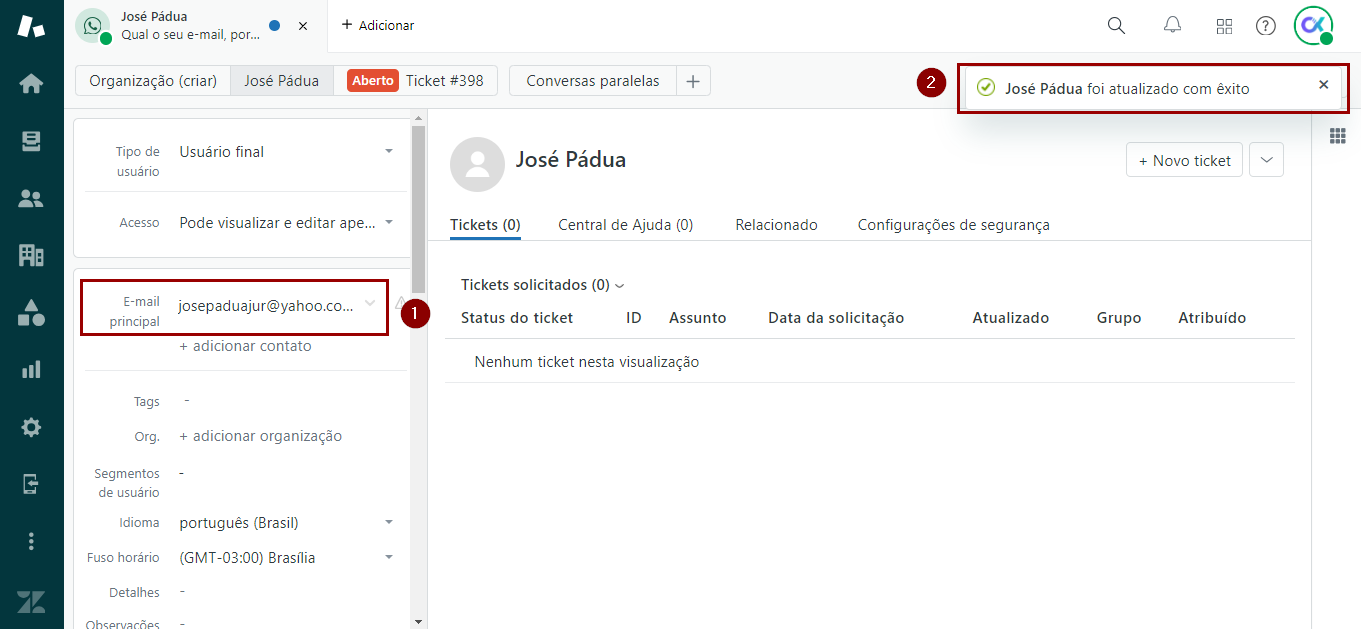The image size is (1361, 629).
Task: Click the help question mark icon
Action: click(1266, 26)
